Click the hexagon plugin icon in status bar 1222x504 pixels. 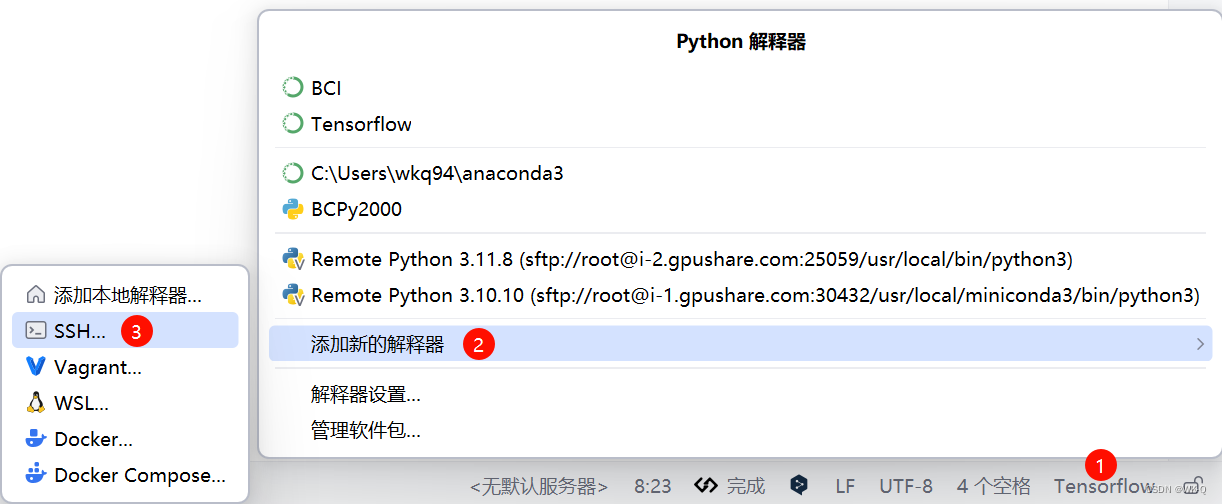pos(799,485)
